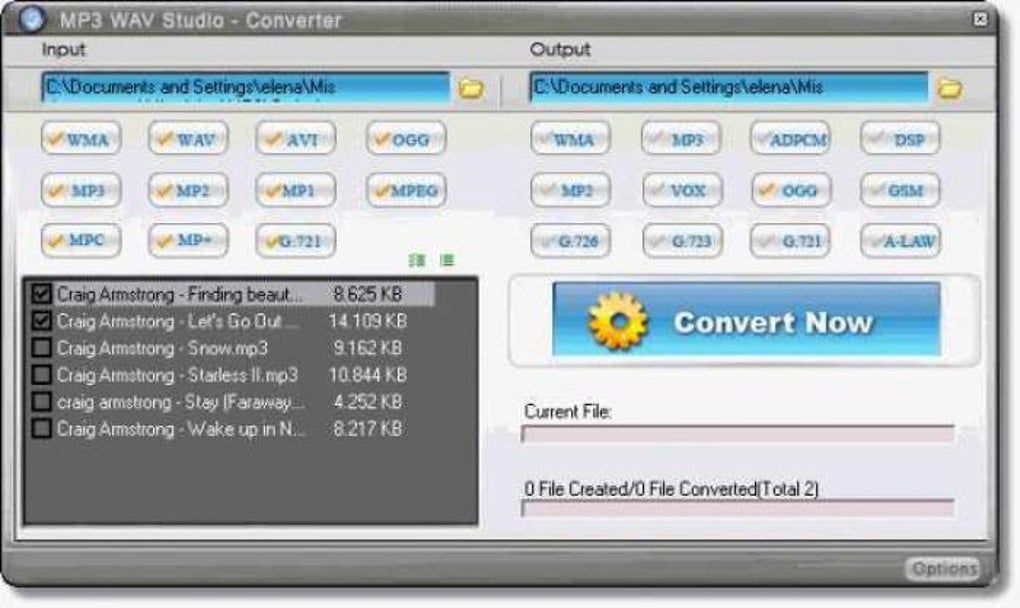Click the 8.217 KB file size
This screenshot has width=1020, height=608.
pos(368,429)
